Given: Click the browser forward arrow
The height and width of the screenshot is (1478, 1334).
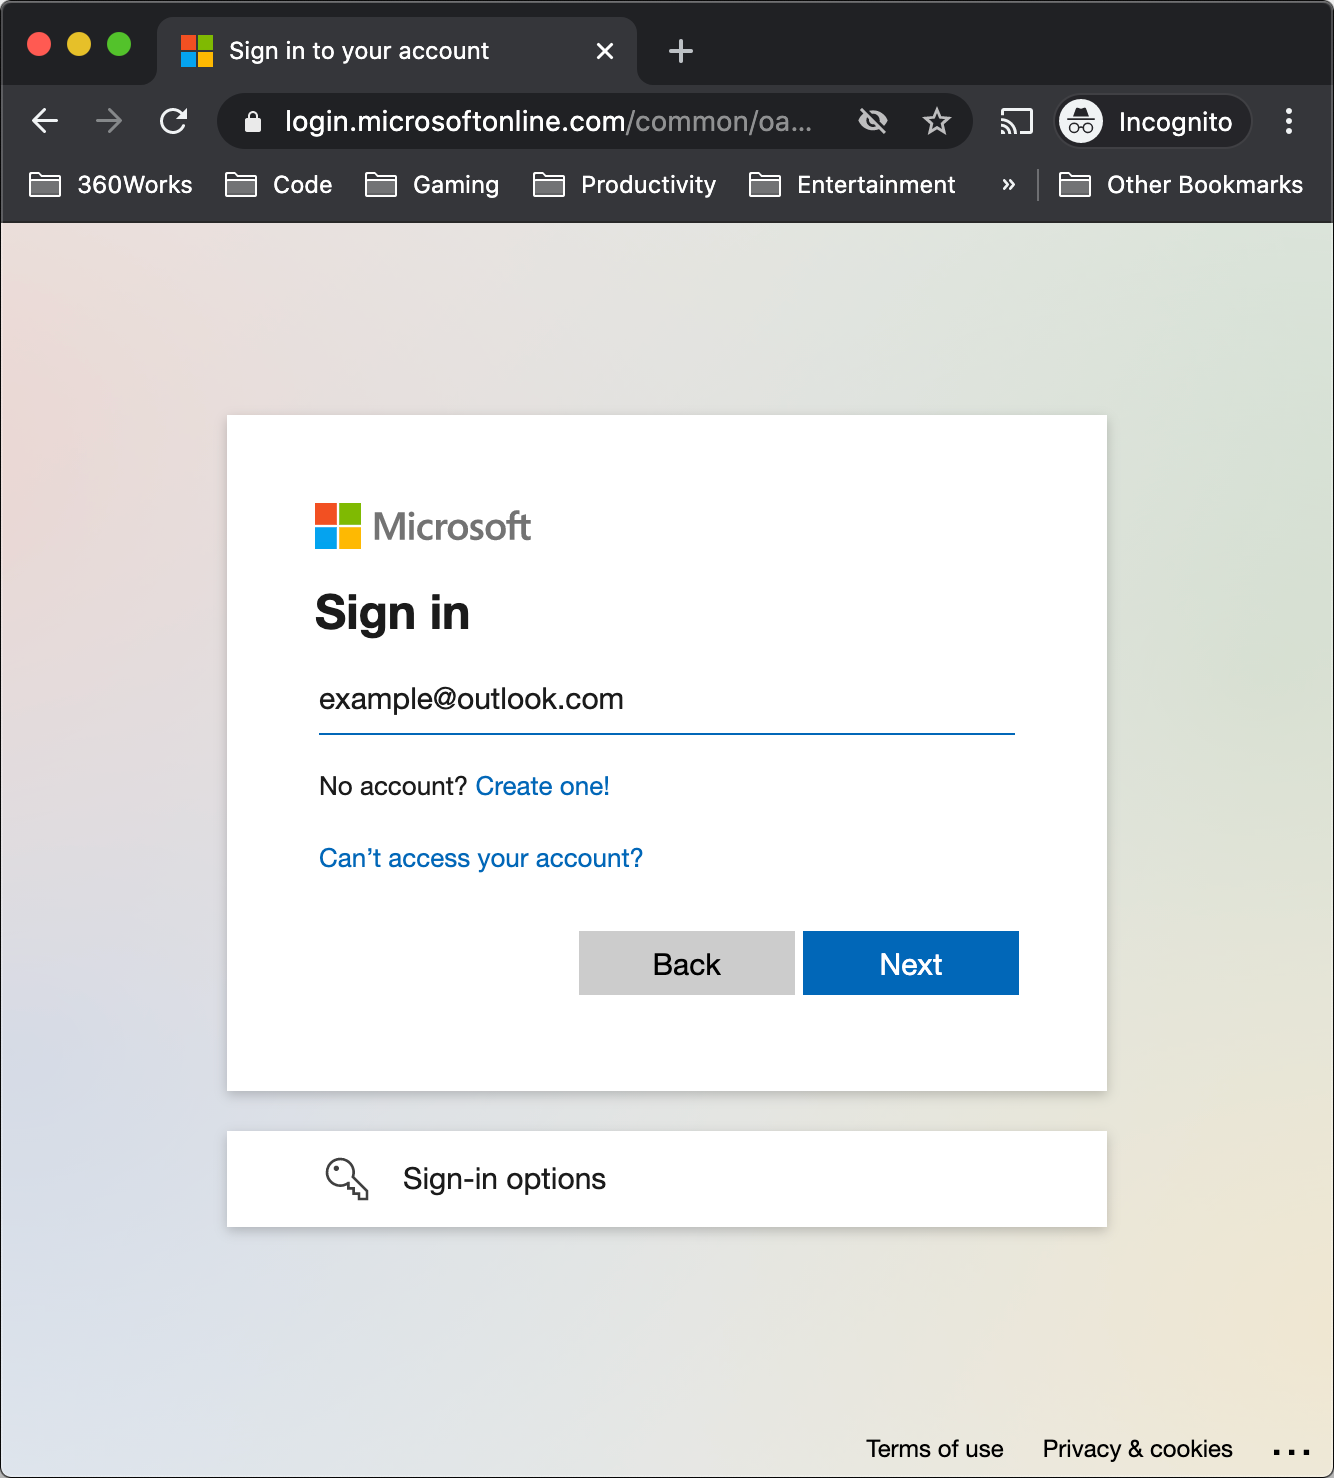Looking at the screenshot, I should point(109,121).
